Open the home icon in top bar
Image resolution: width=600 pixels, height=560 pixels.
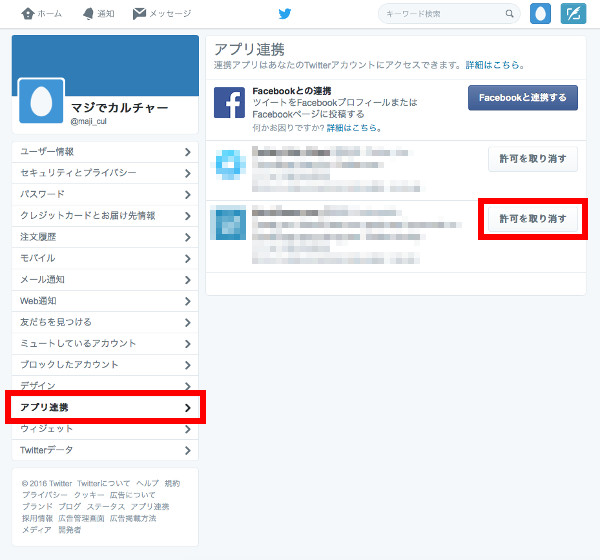coord(28,14)
